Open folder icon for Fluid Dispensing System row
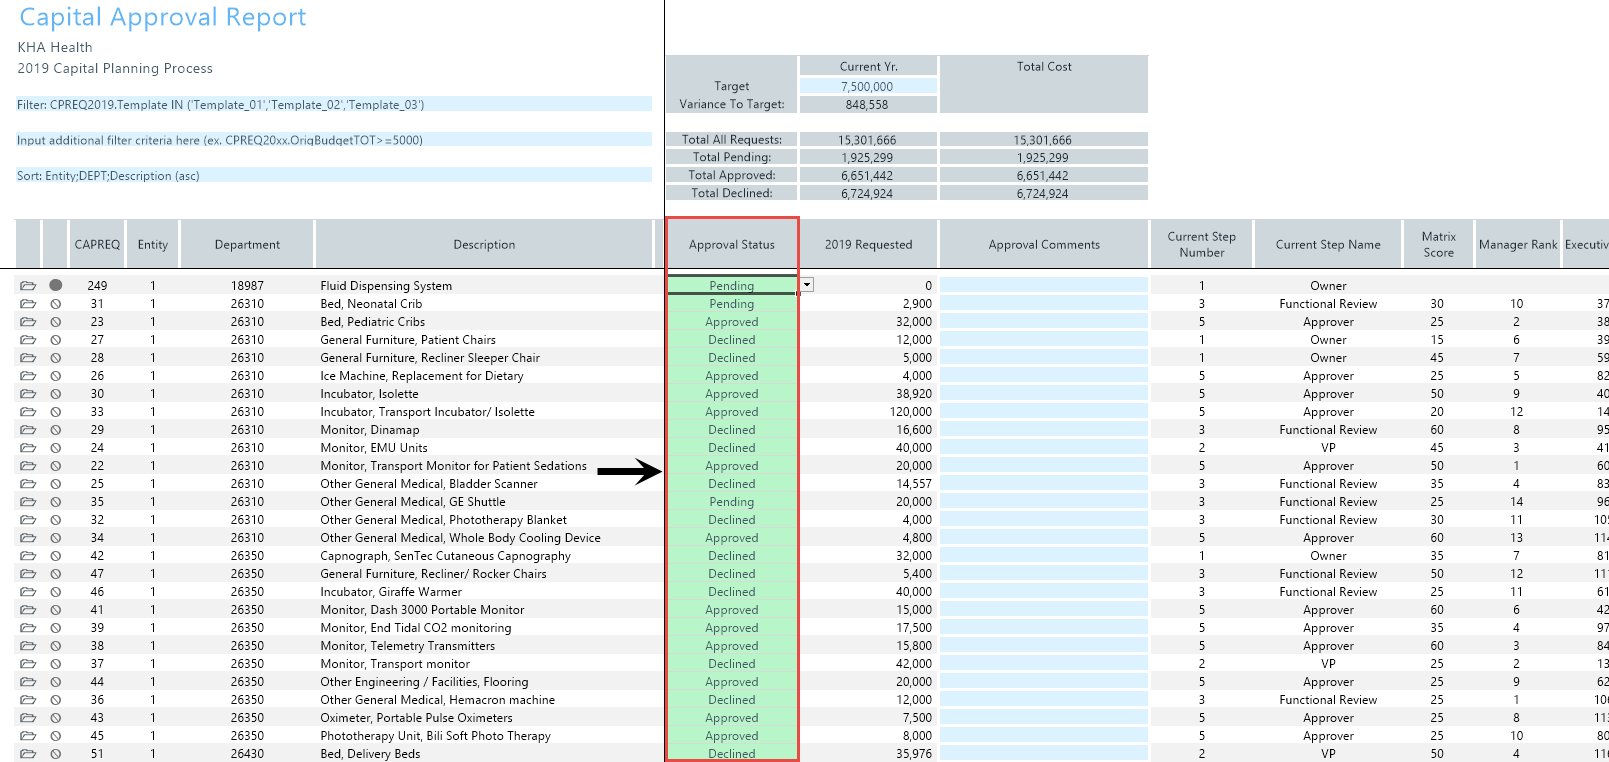 click(x=28, y=286)
